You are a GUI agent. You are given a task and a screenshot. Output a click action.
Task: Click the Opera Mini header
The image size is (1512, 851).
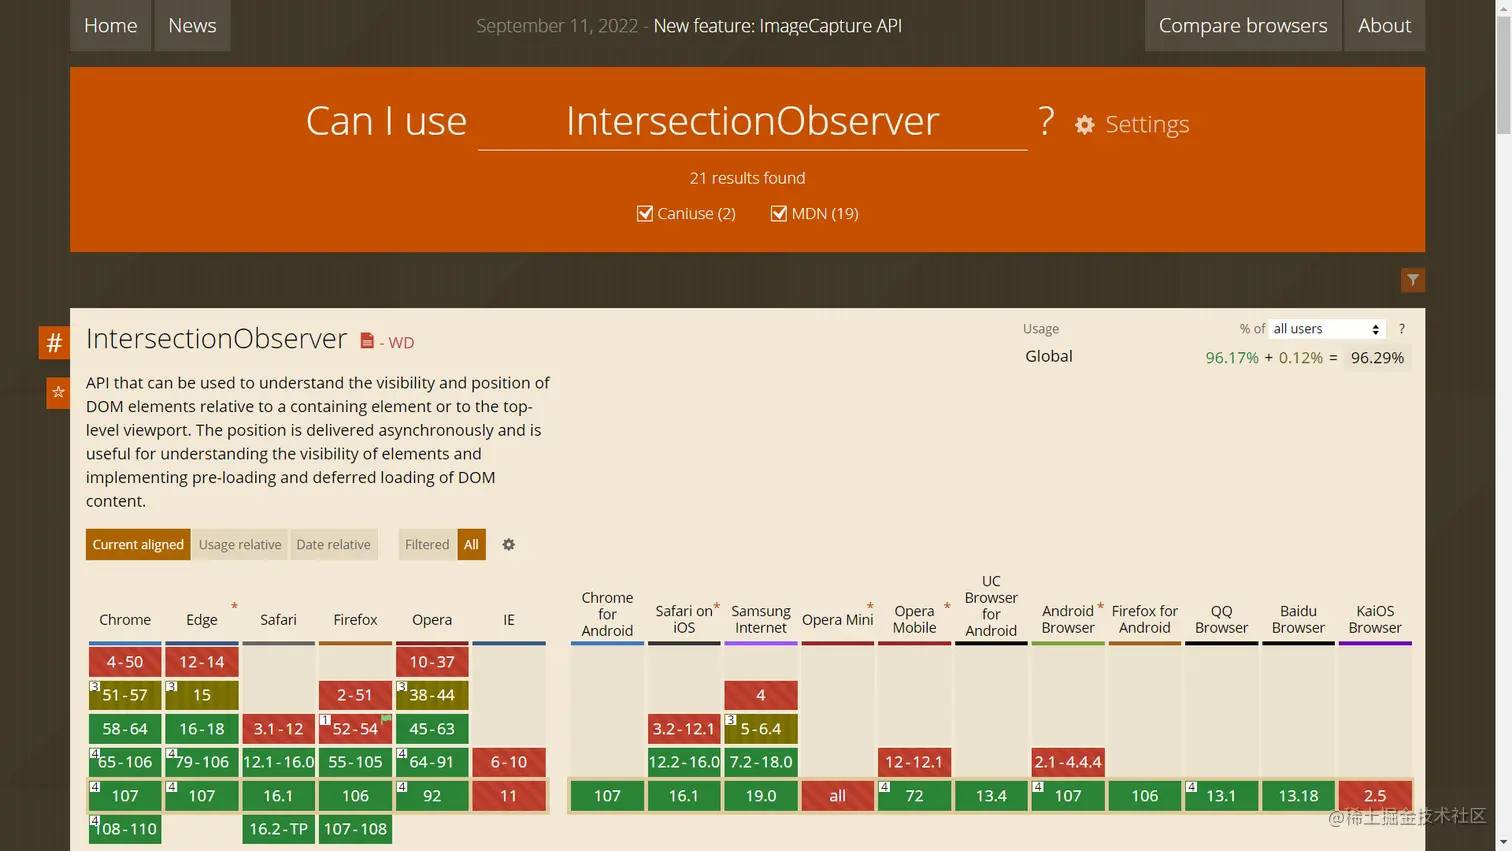pos(837,620)
